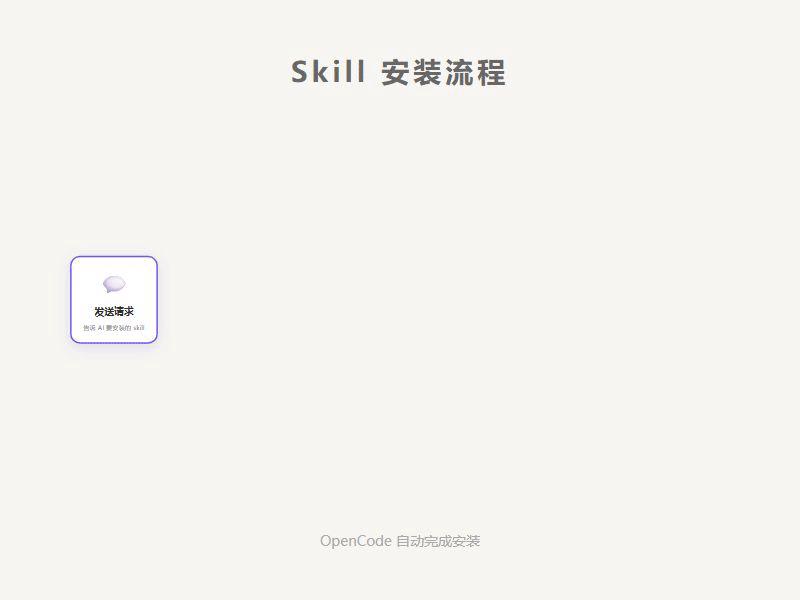Click the speech bubble icon in the card
Image resolution: width=800 pixels, height=600 pixels.
114,284
